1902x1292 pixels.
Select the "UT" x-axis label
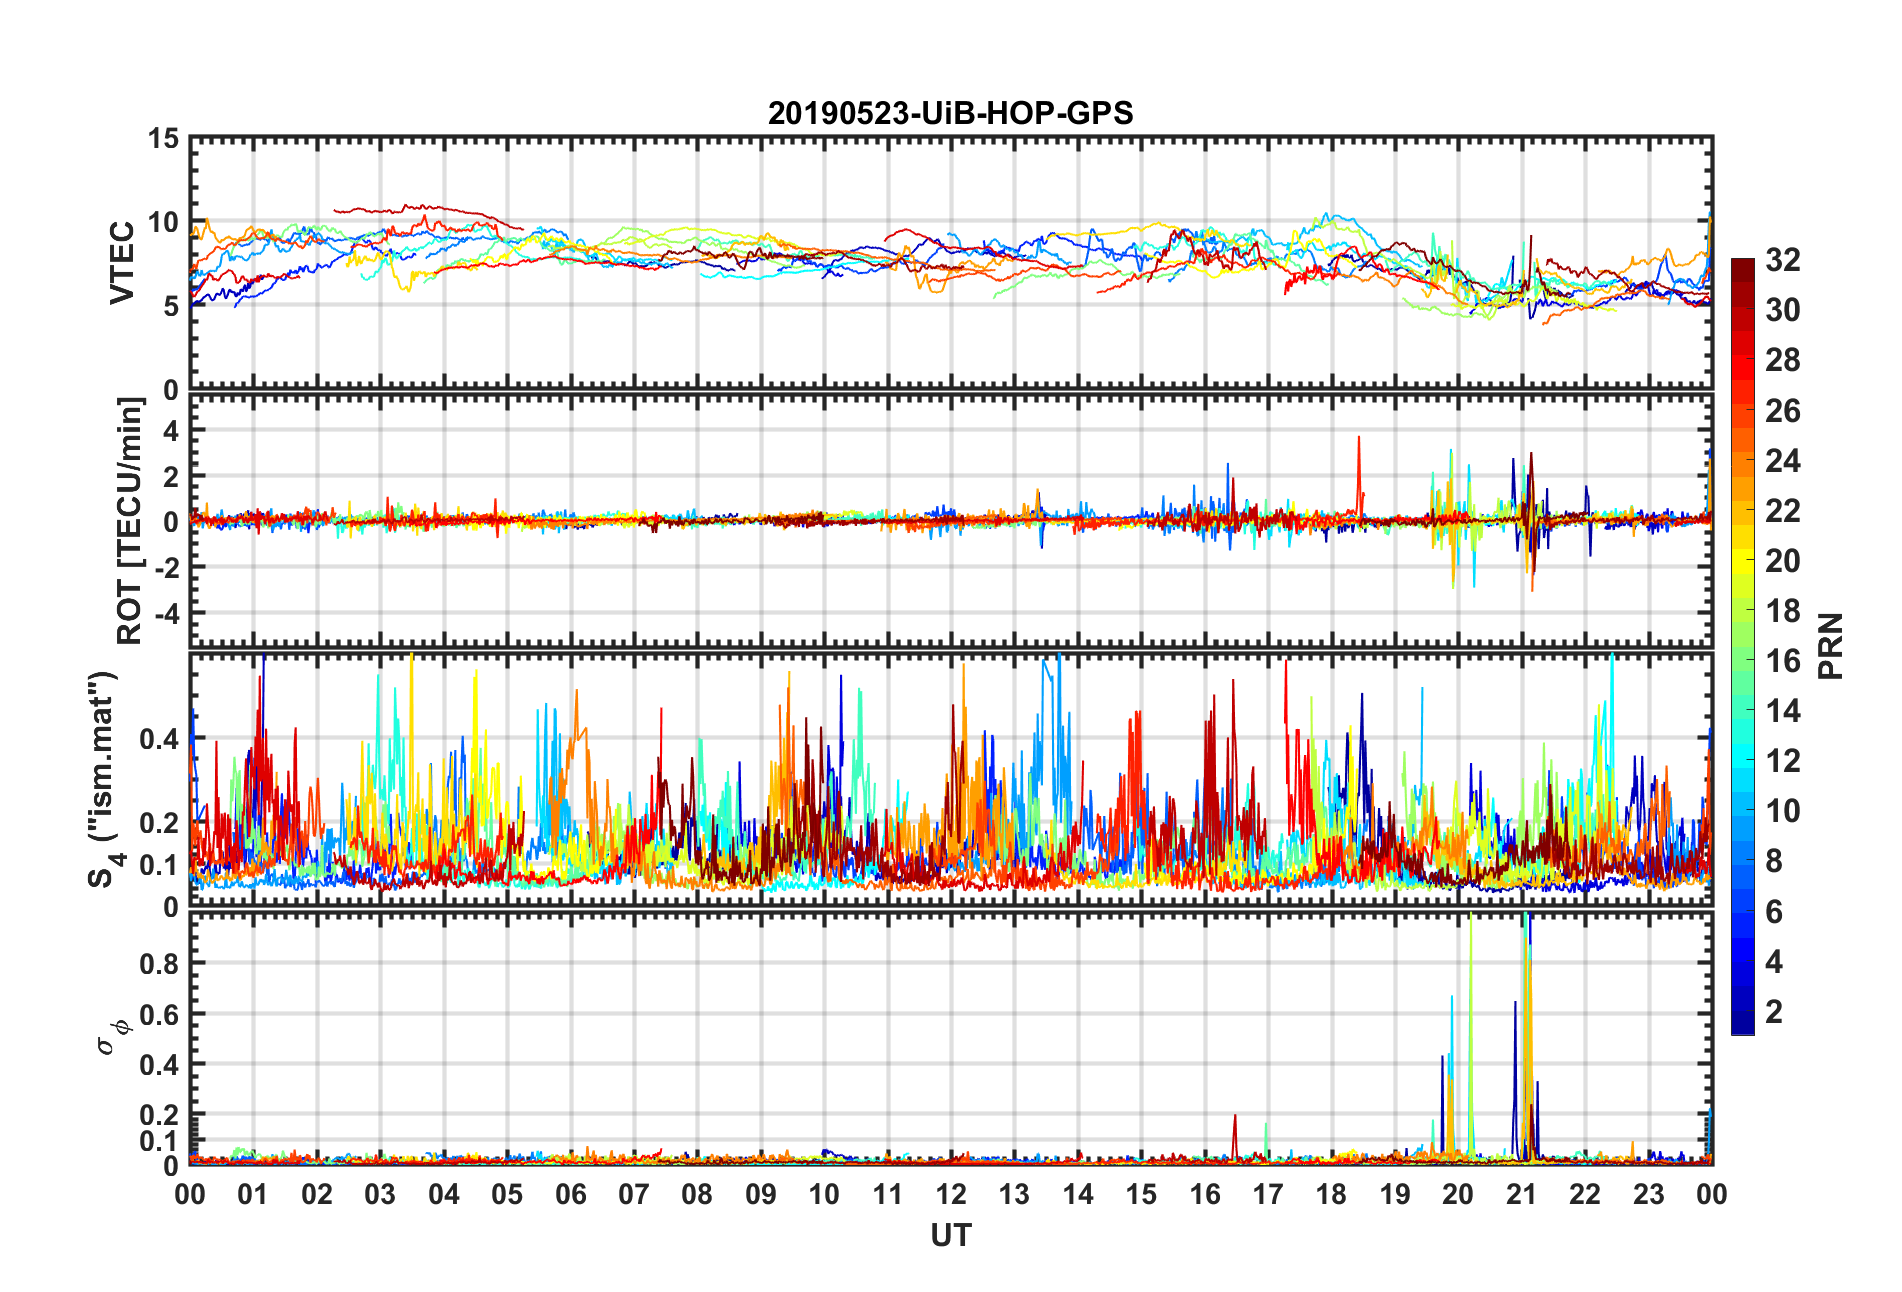(950, 1236)
